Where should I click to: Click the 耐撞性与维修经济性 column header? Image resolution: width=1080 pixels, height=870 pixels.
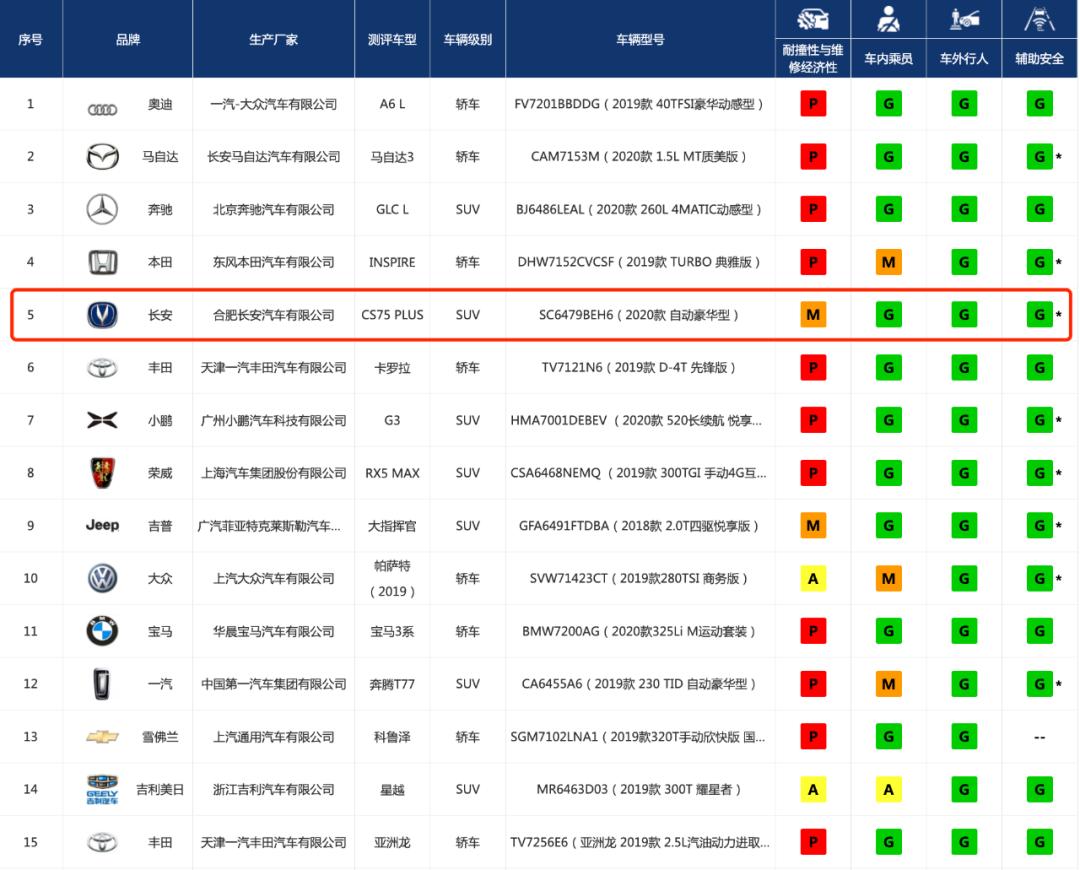[813, 58]
